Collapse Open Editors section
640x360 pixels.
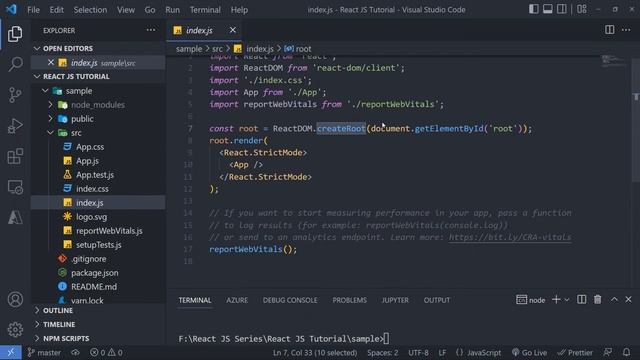(98, 49)
